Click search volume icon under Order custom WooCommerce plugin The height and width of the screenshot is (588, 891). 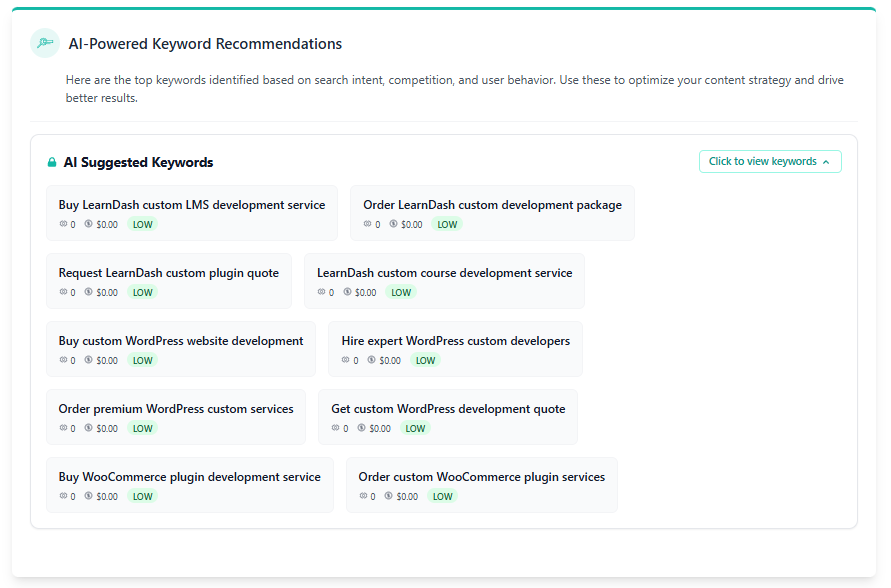(363, 496)
